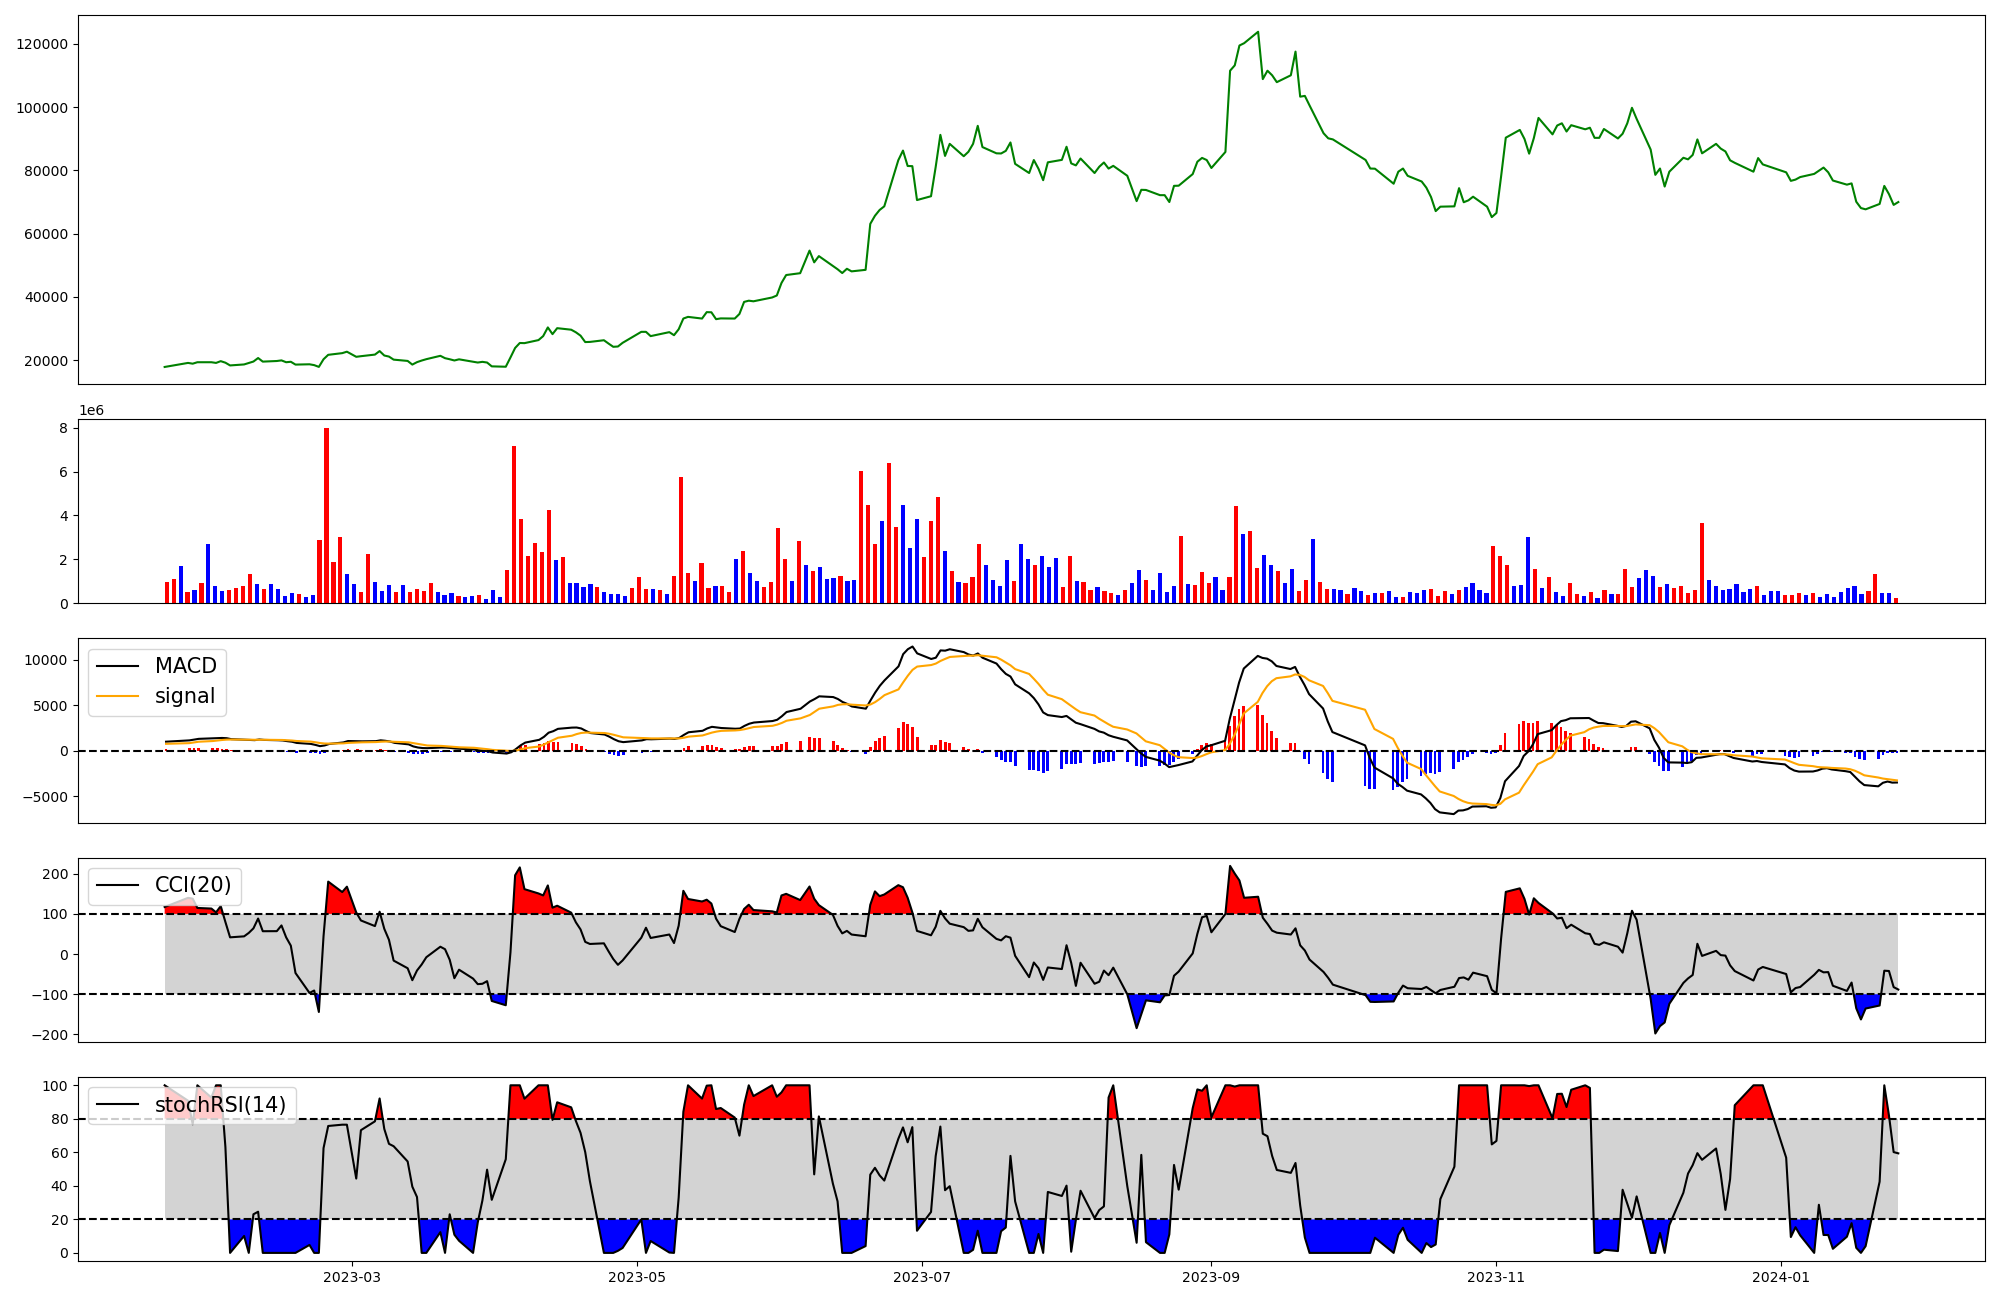Click the 1e6 volume axis multiplier text
2000x1300 pixels.
[x=91, y=411]
